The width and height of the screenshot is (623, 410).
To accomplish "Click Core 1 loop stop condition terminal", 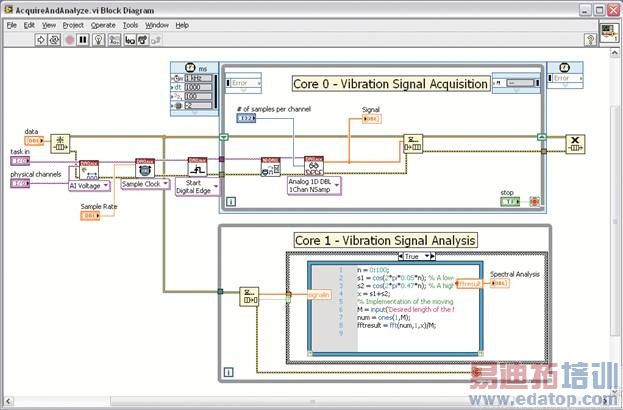I will click(x=476, y=372).
